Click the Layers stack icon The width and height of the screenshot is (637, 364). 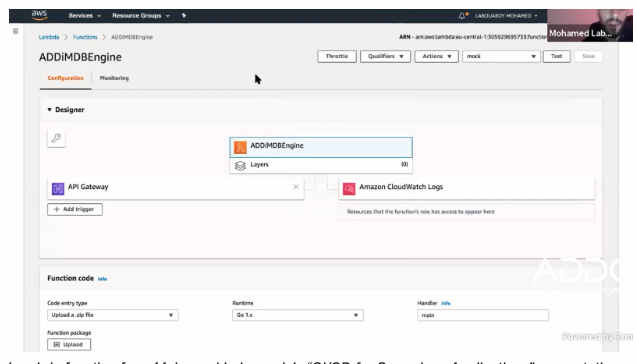240,165
